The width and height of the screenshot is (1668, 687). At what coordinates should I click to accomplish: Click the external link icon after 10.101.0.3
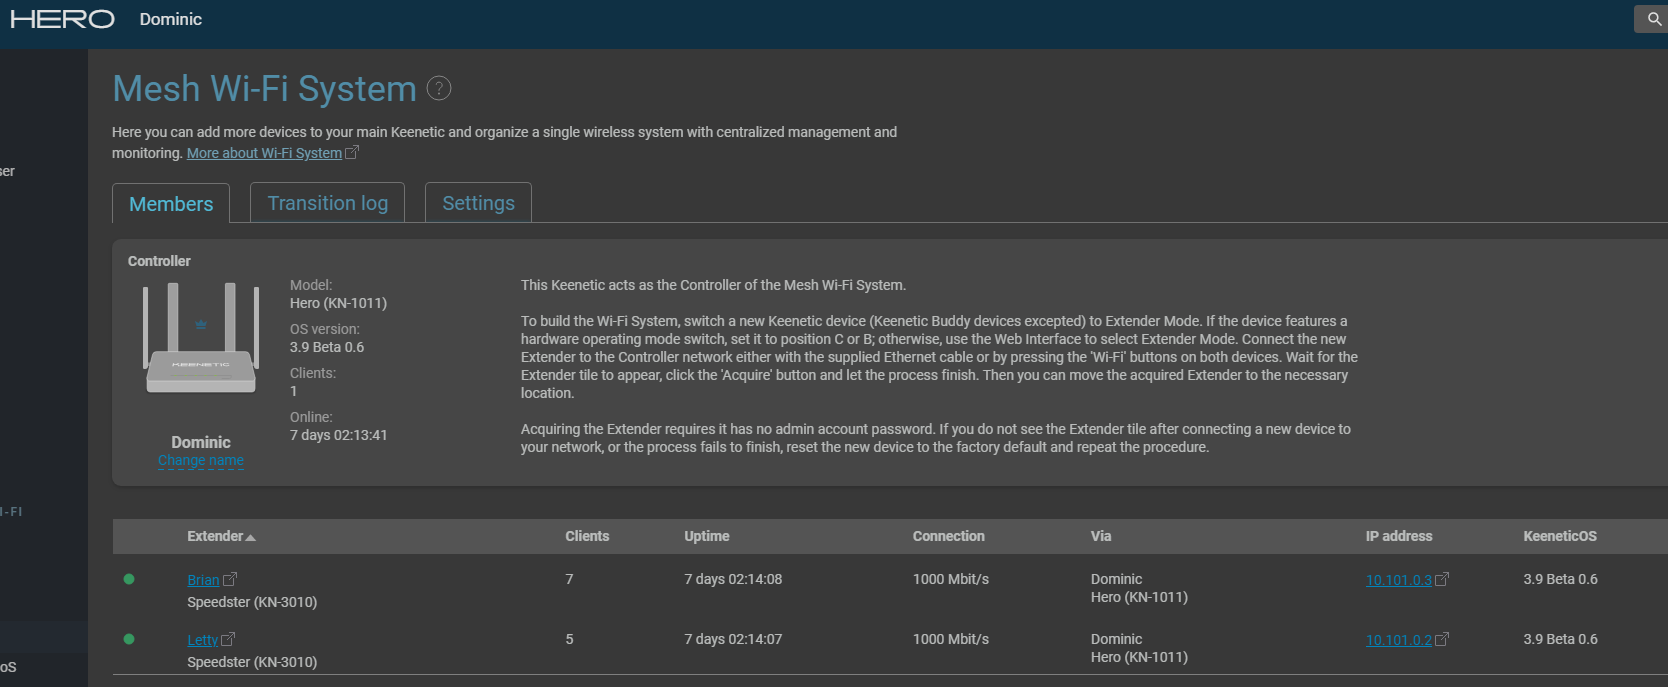(x=1442, y=579)
